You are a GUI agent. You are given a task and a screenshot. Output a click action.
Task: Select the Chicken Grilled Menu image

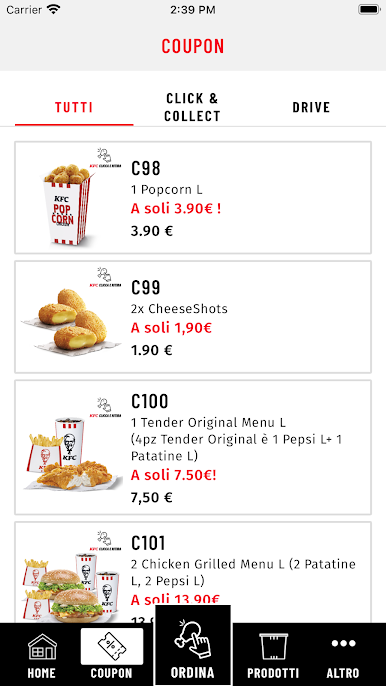click(71, 588)
